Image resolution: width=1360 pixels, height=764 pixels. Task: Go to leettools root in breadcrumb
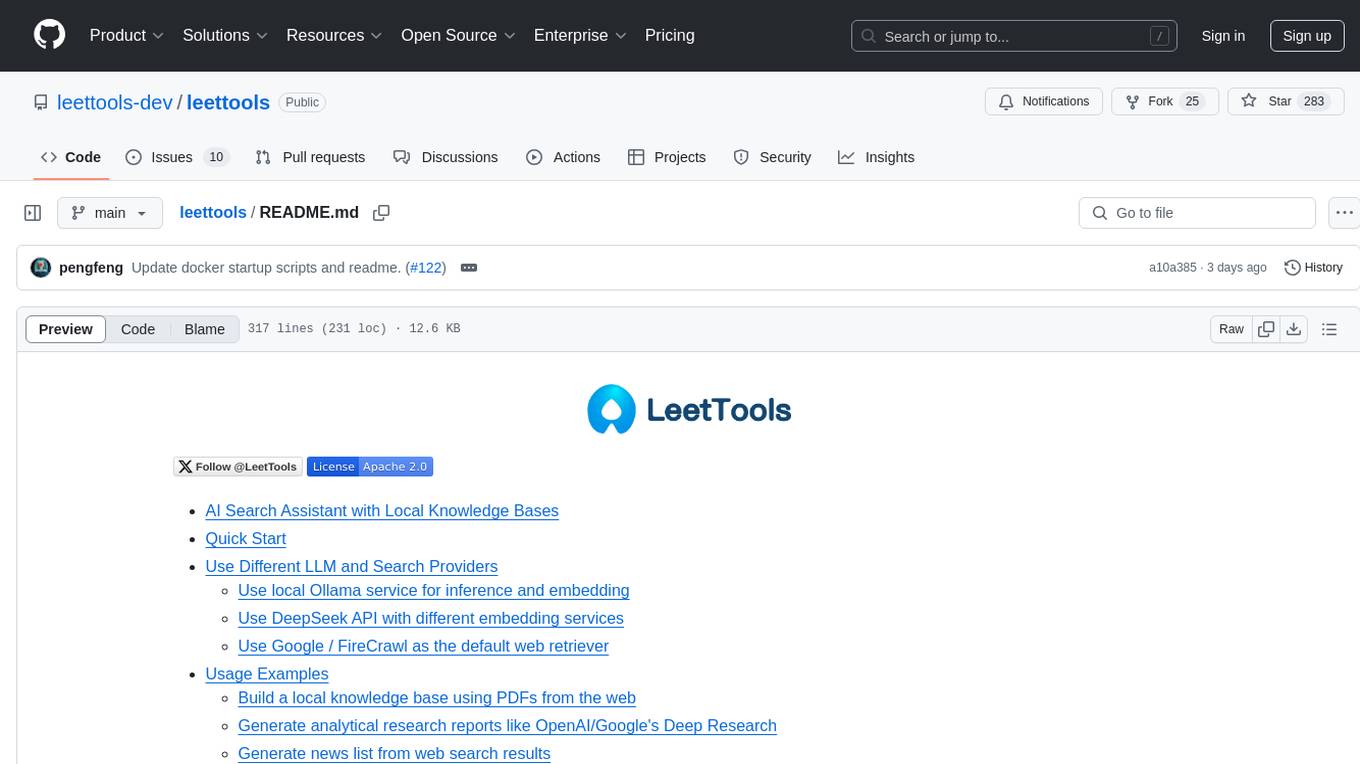pos(213,213)
